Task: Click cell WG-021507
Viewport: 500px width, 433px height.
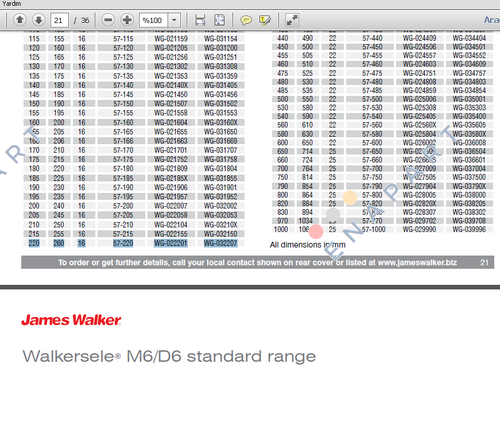Action: 171,104
